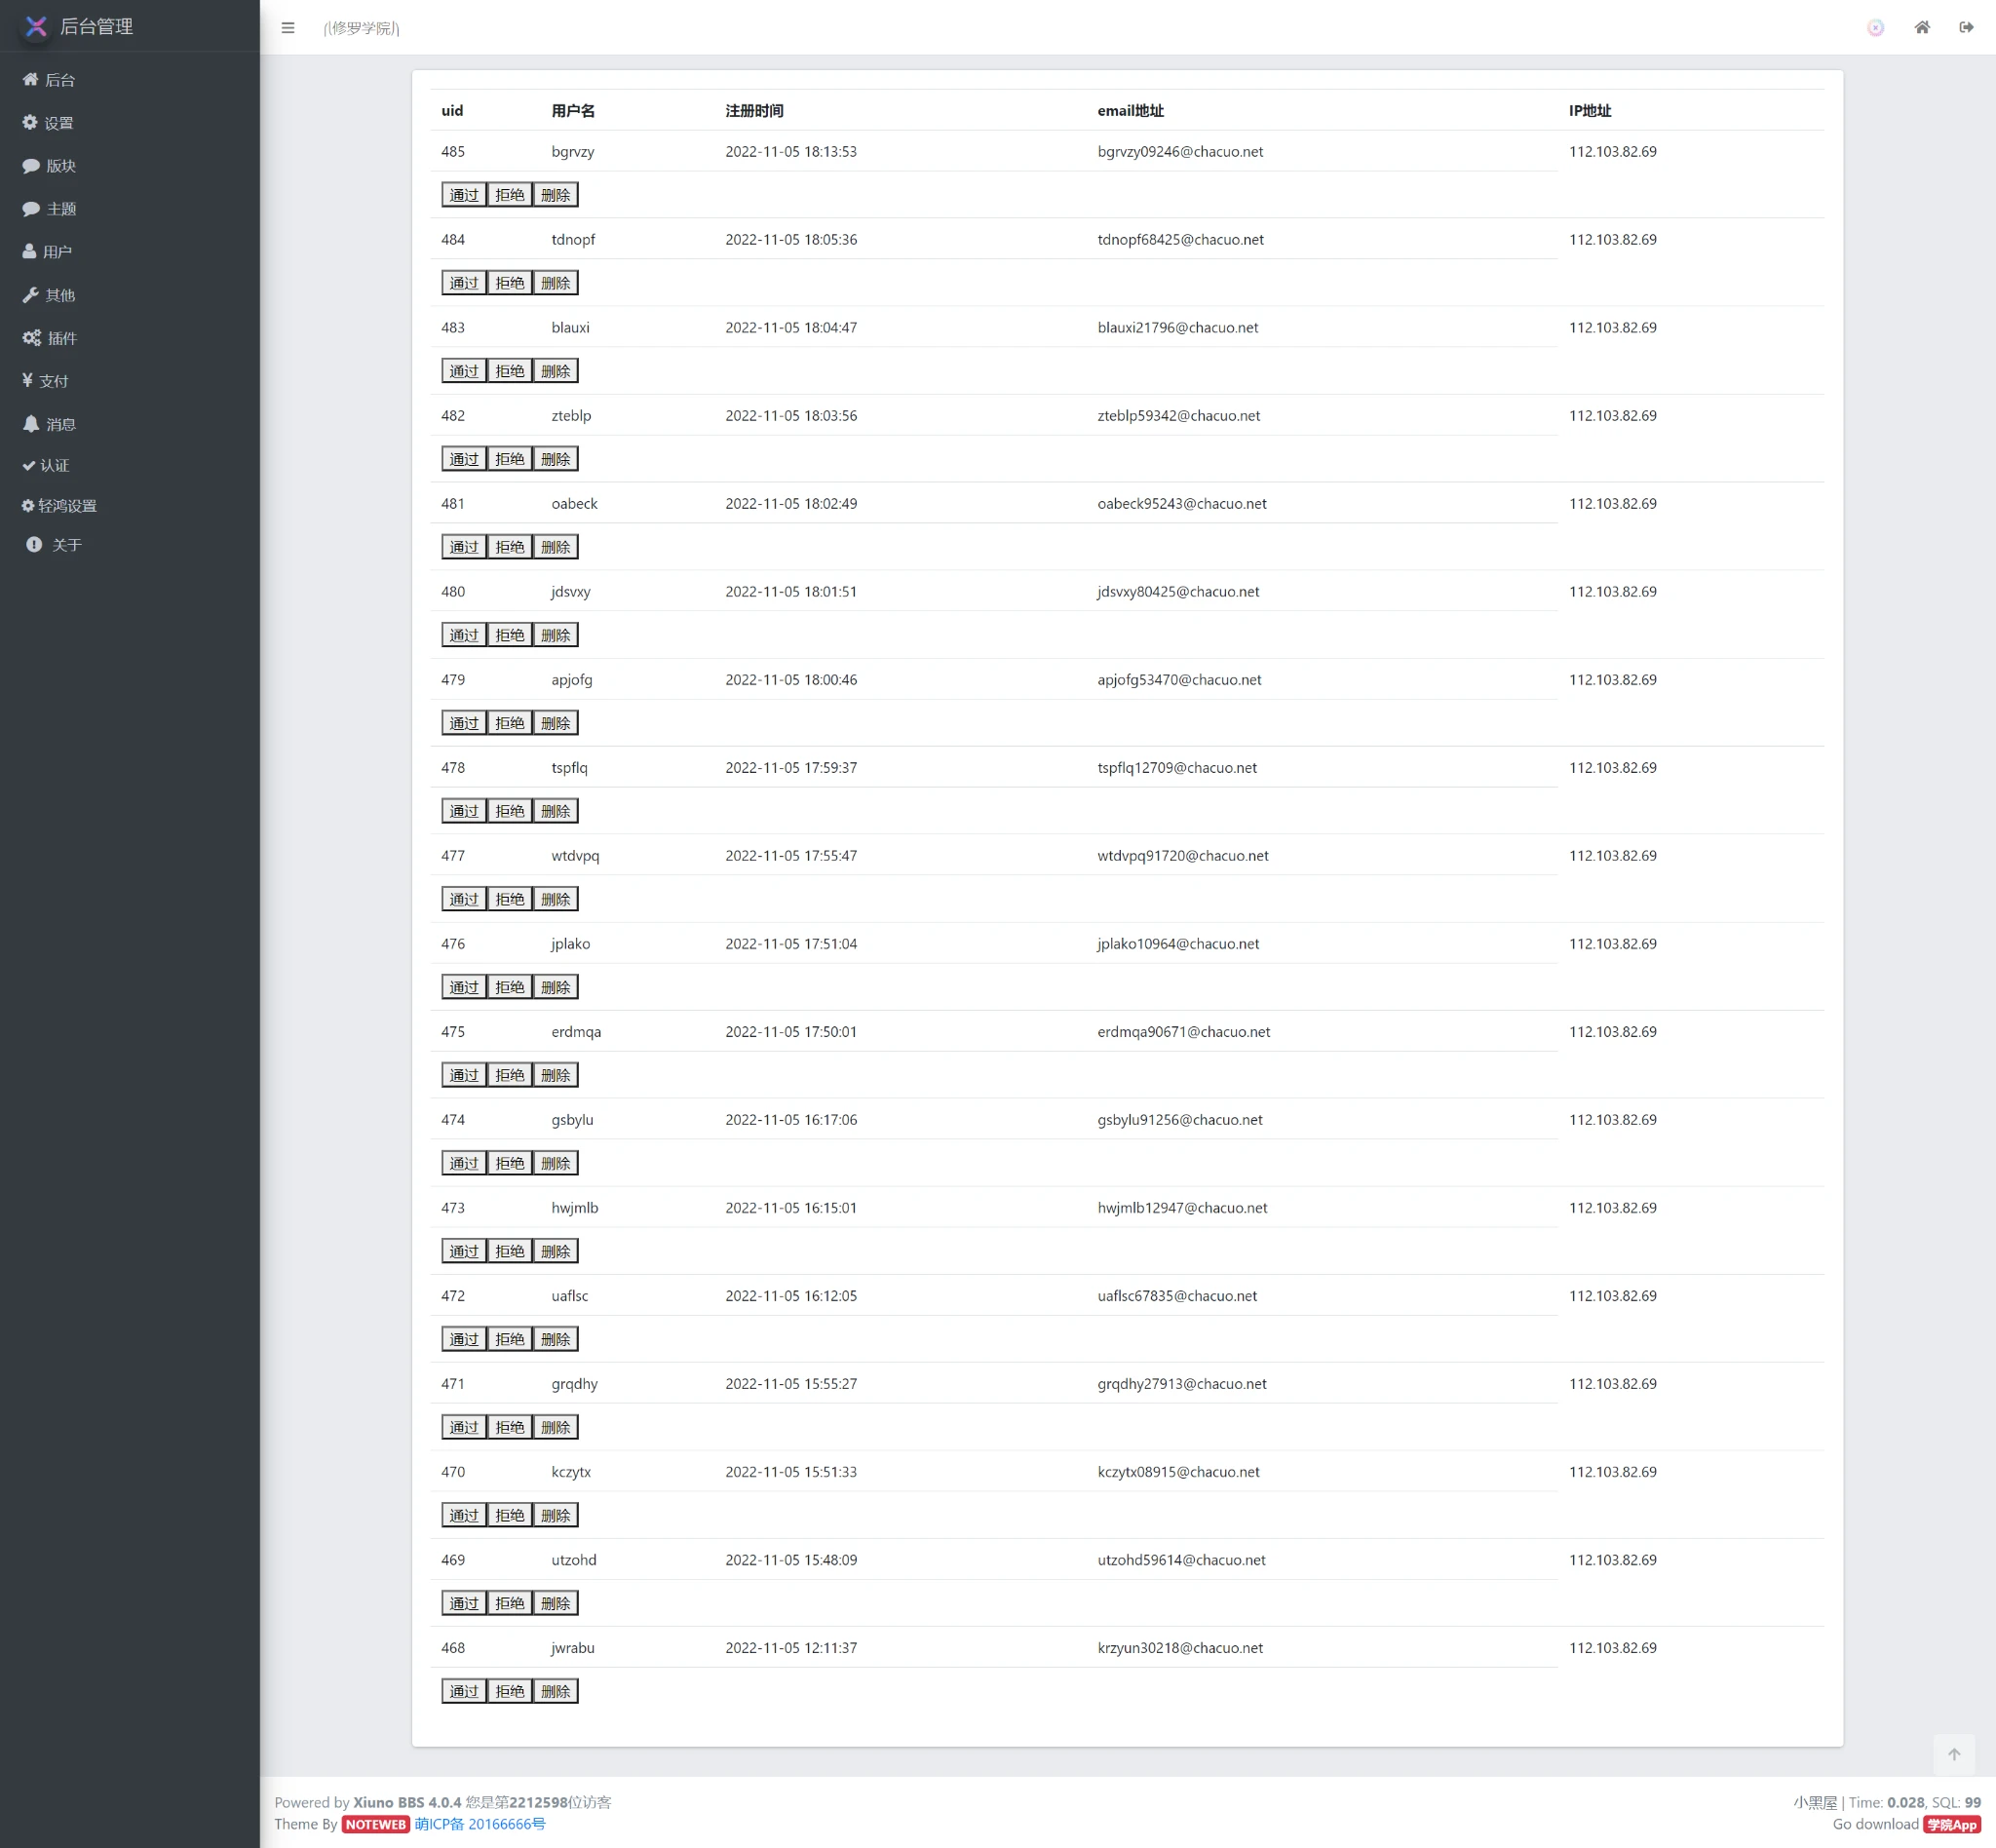Open 消息 bell menu in sidebar

pyautogui.click(x=49, y=424)
